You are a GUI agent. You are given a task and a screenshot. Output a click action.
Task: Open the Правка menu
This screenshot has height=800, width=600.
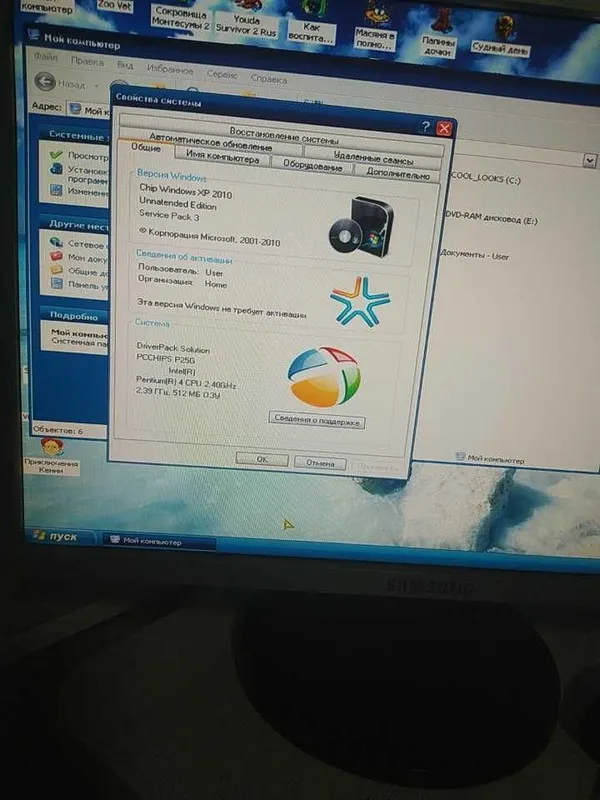pos(87,61)
